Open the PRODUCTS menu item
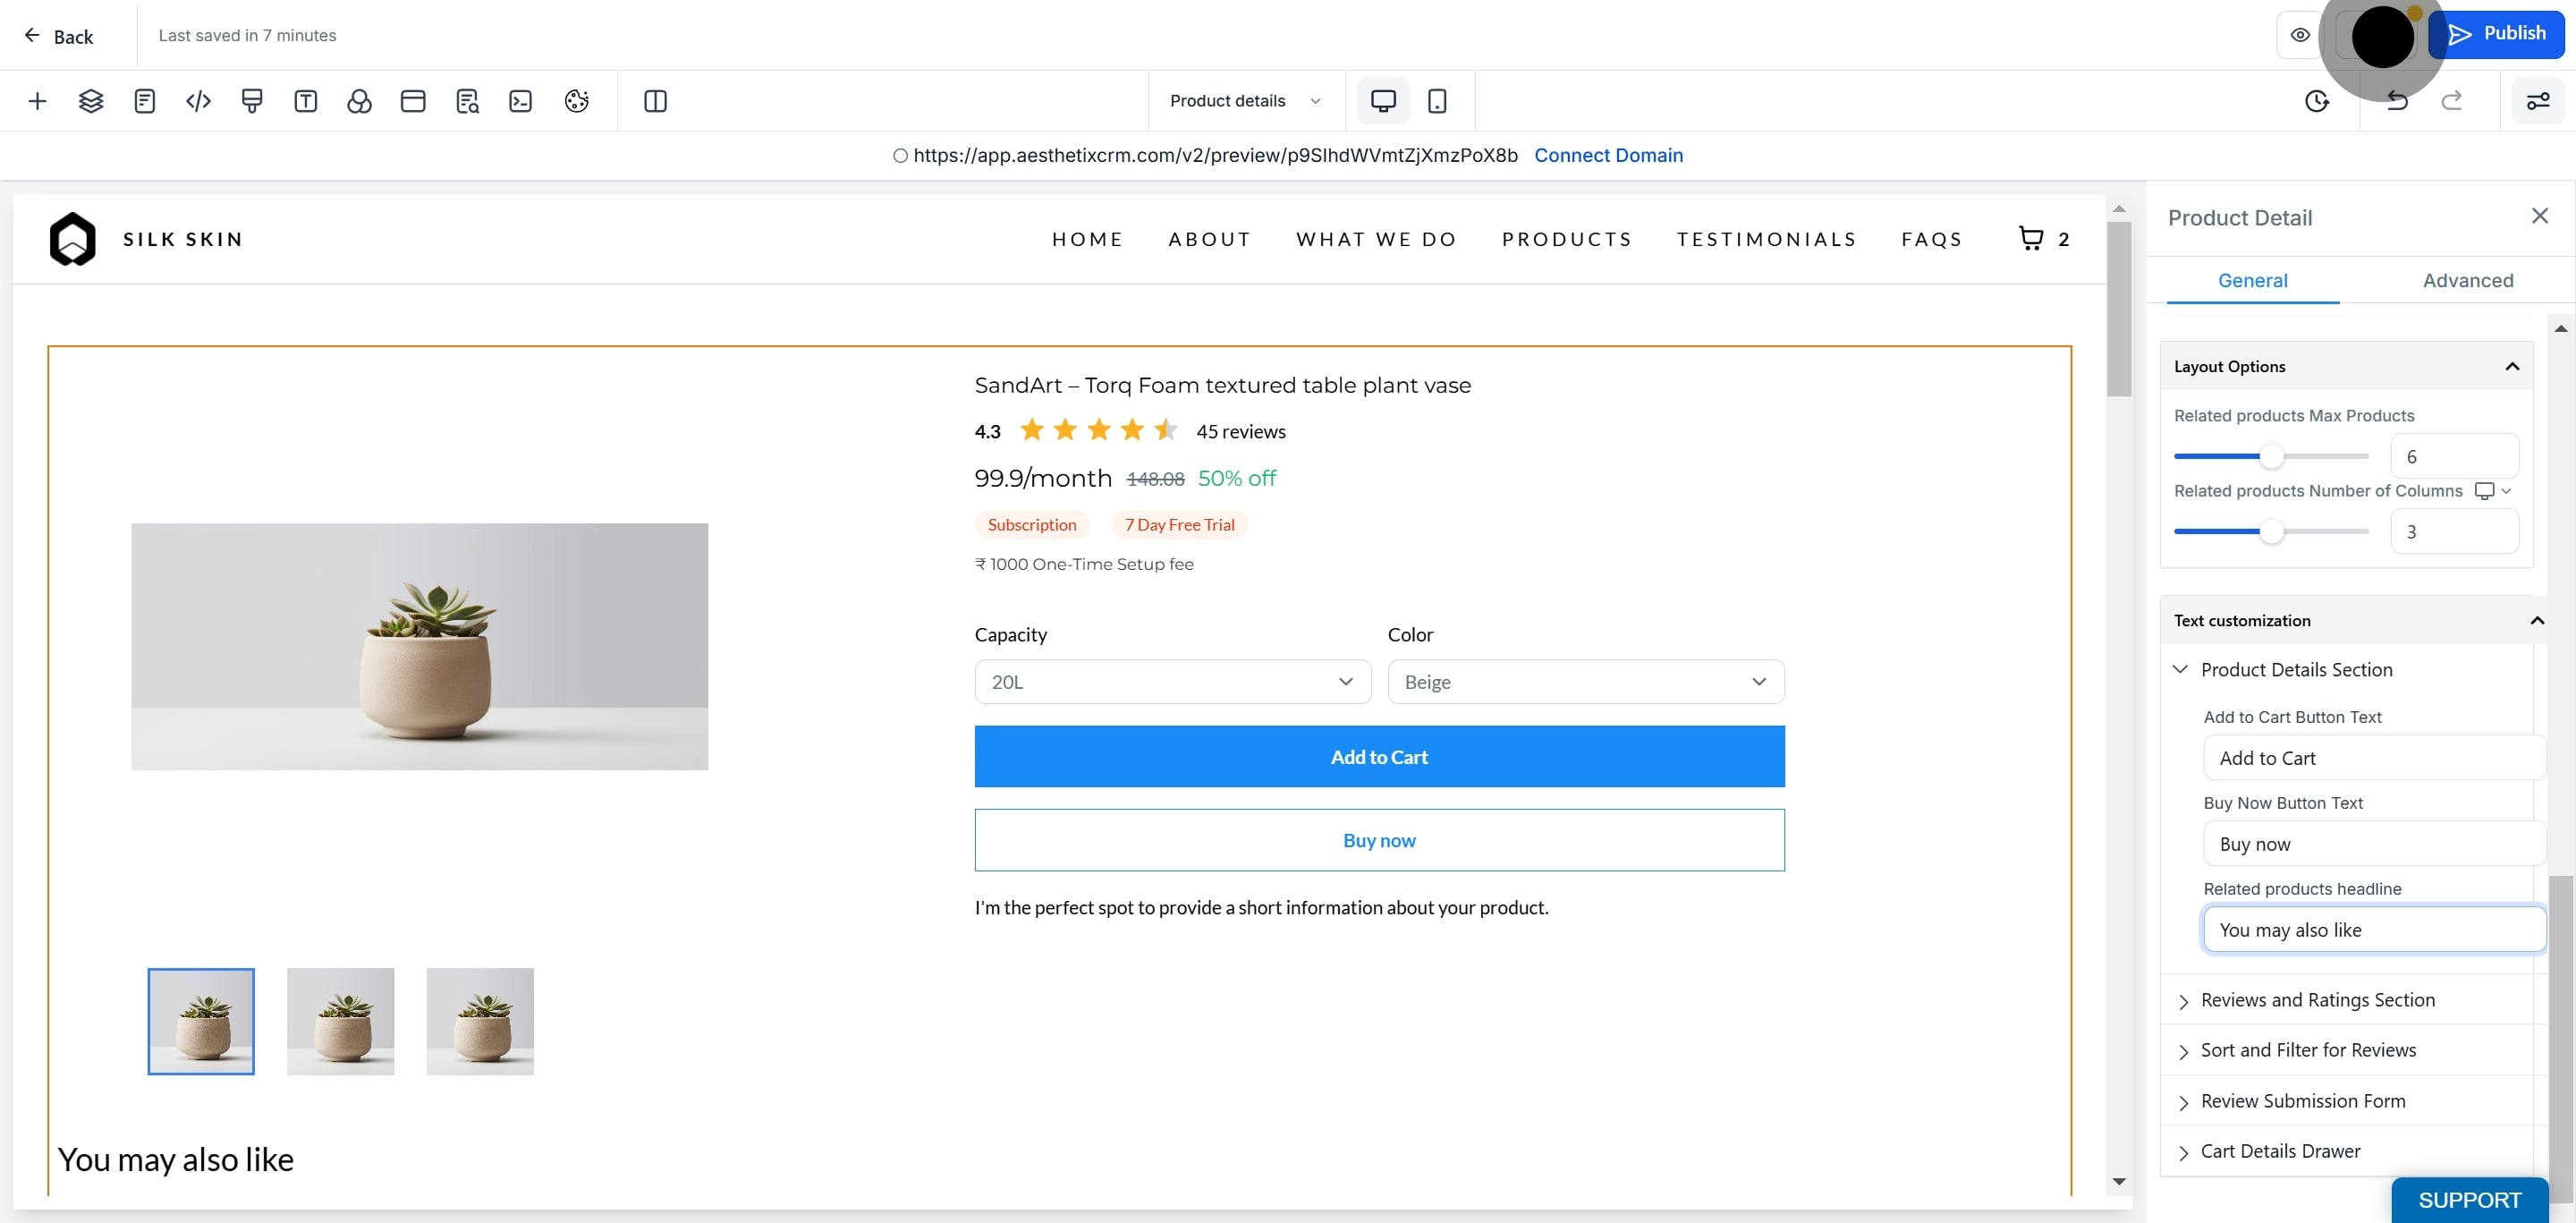 point(1566,239)
